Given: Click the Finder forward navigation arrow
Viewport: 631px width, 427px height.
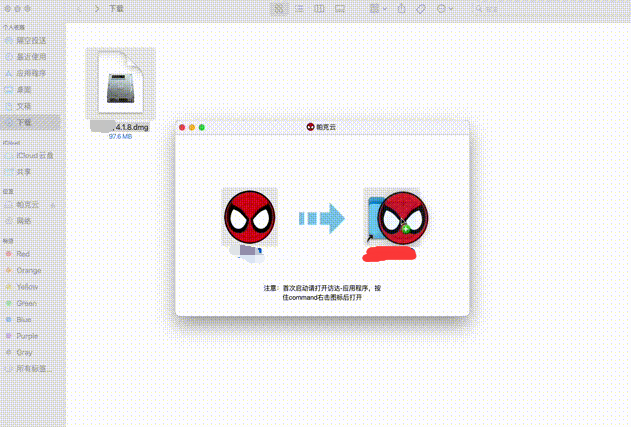Looking at the screenshot, I should pyautogui.click(x=97, y=8).
